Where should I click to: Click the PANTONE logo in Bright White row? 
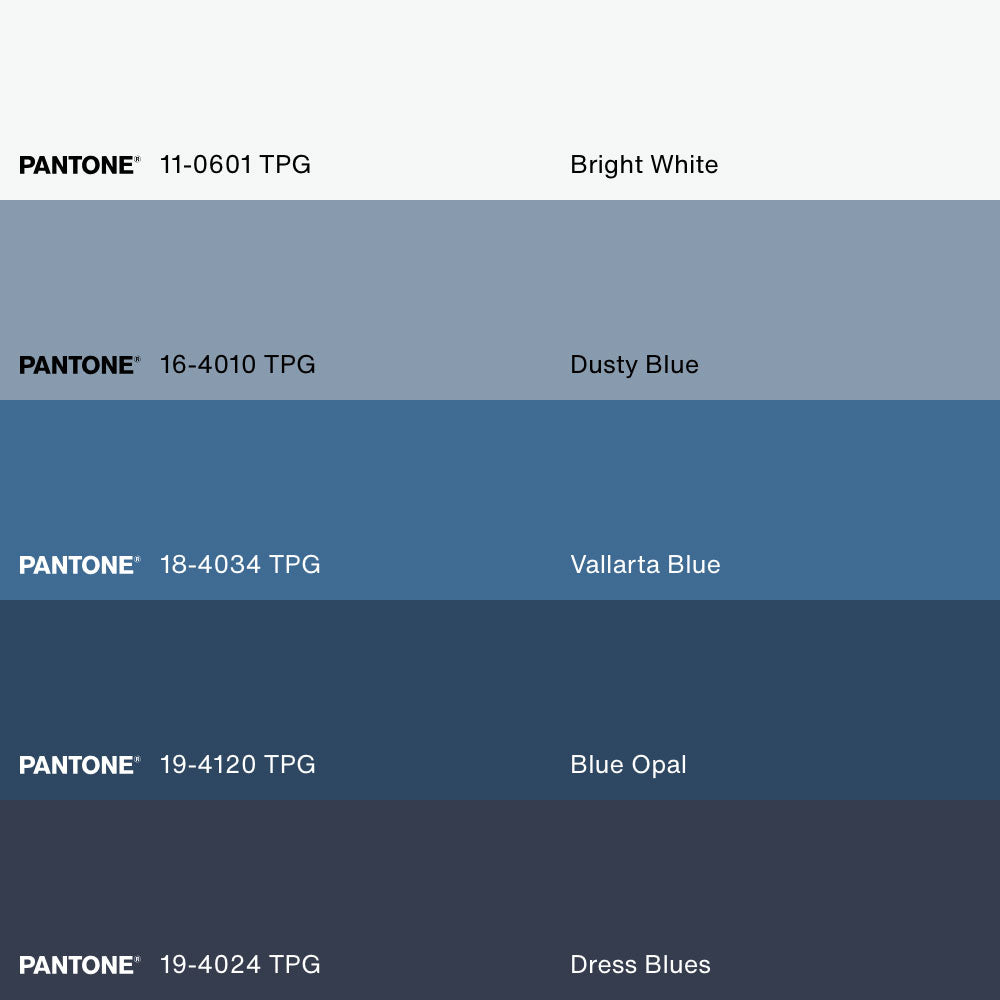click(x=79, y=165)
